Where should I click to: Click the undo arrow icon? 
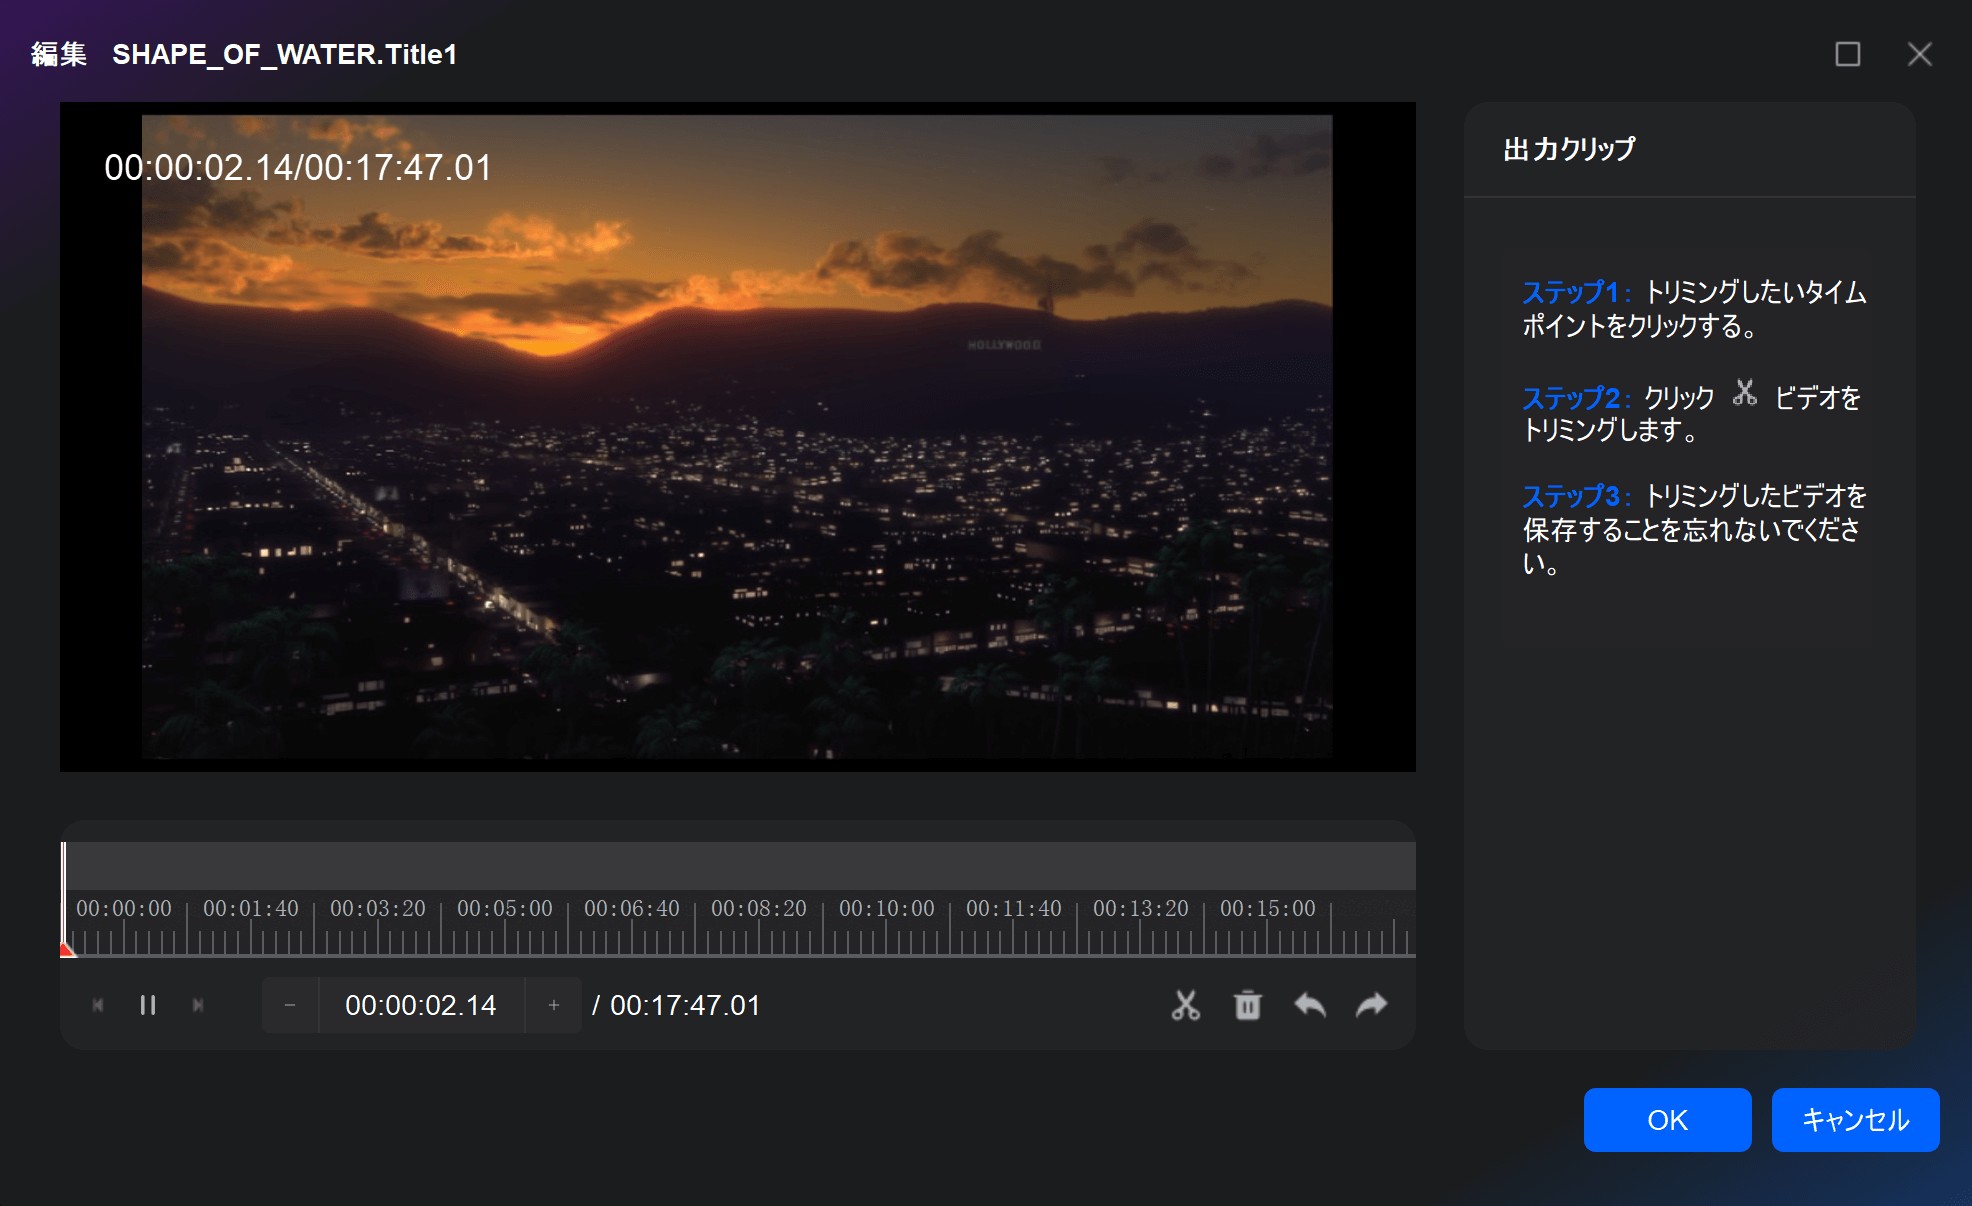(1309, 1005)
